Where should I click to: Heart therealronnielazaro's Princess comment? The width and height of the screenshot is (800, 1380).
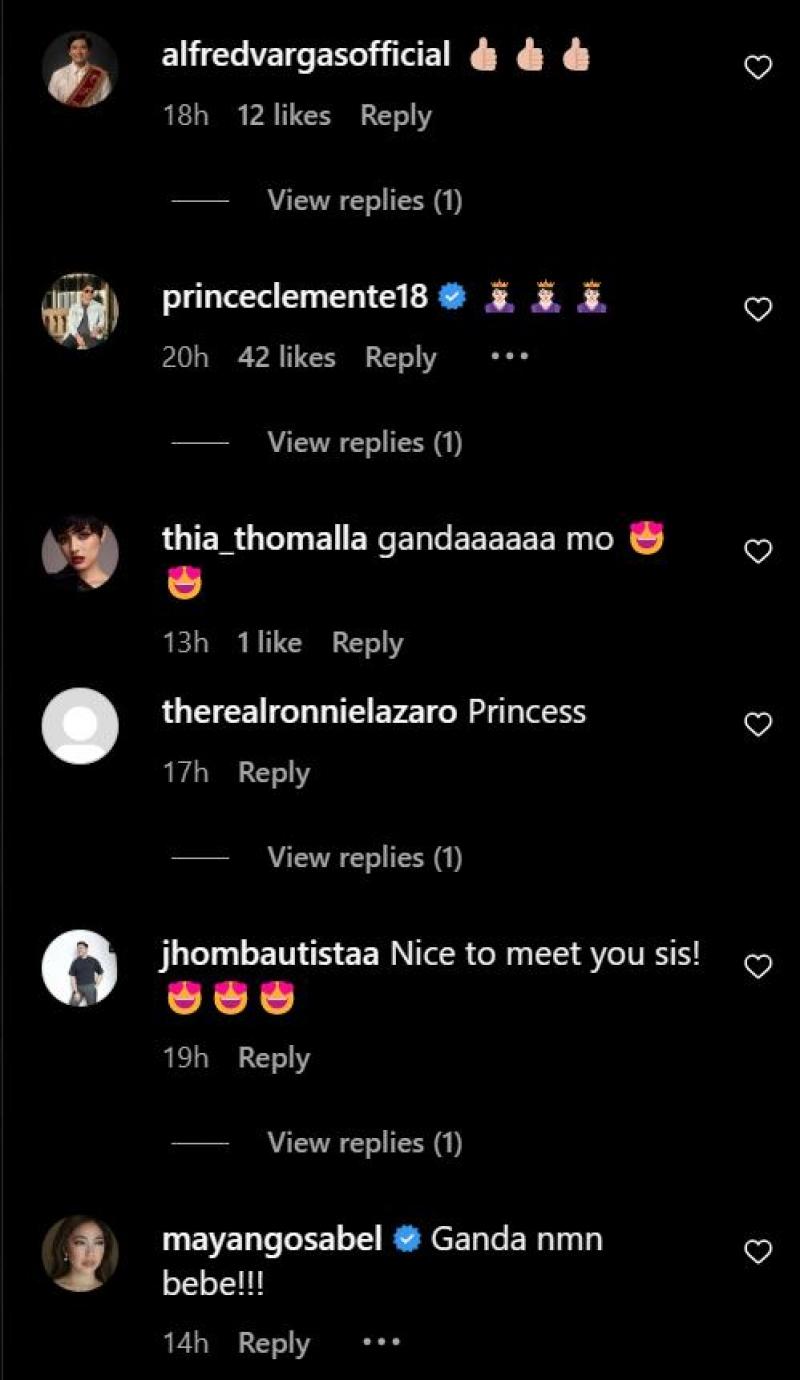[759, 725]
